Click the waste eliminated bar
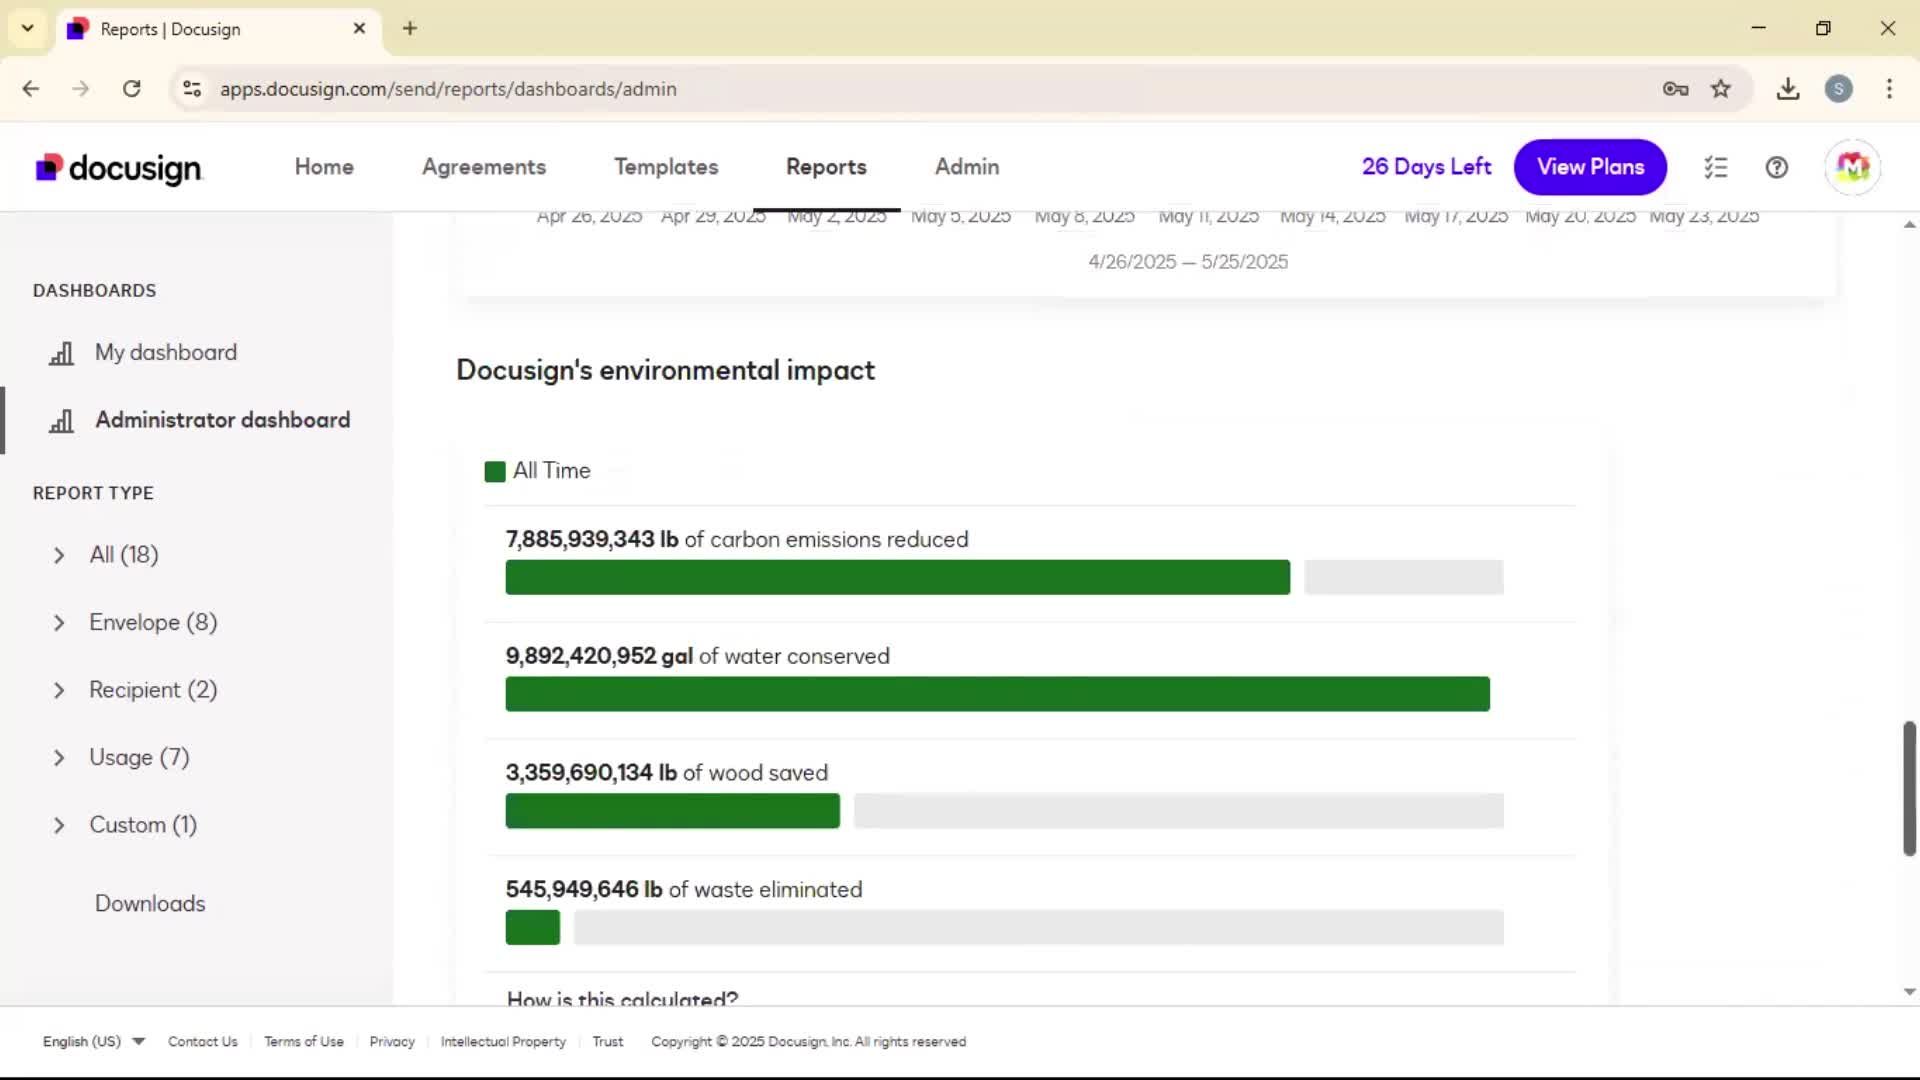This screenshot has width=1920, height=1080. coord(533,928)
